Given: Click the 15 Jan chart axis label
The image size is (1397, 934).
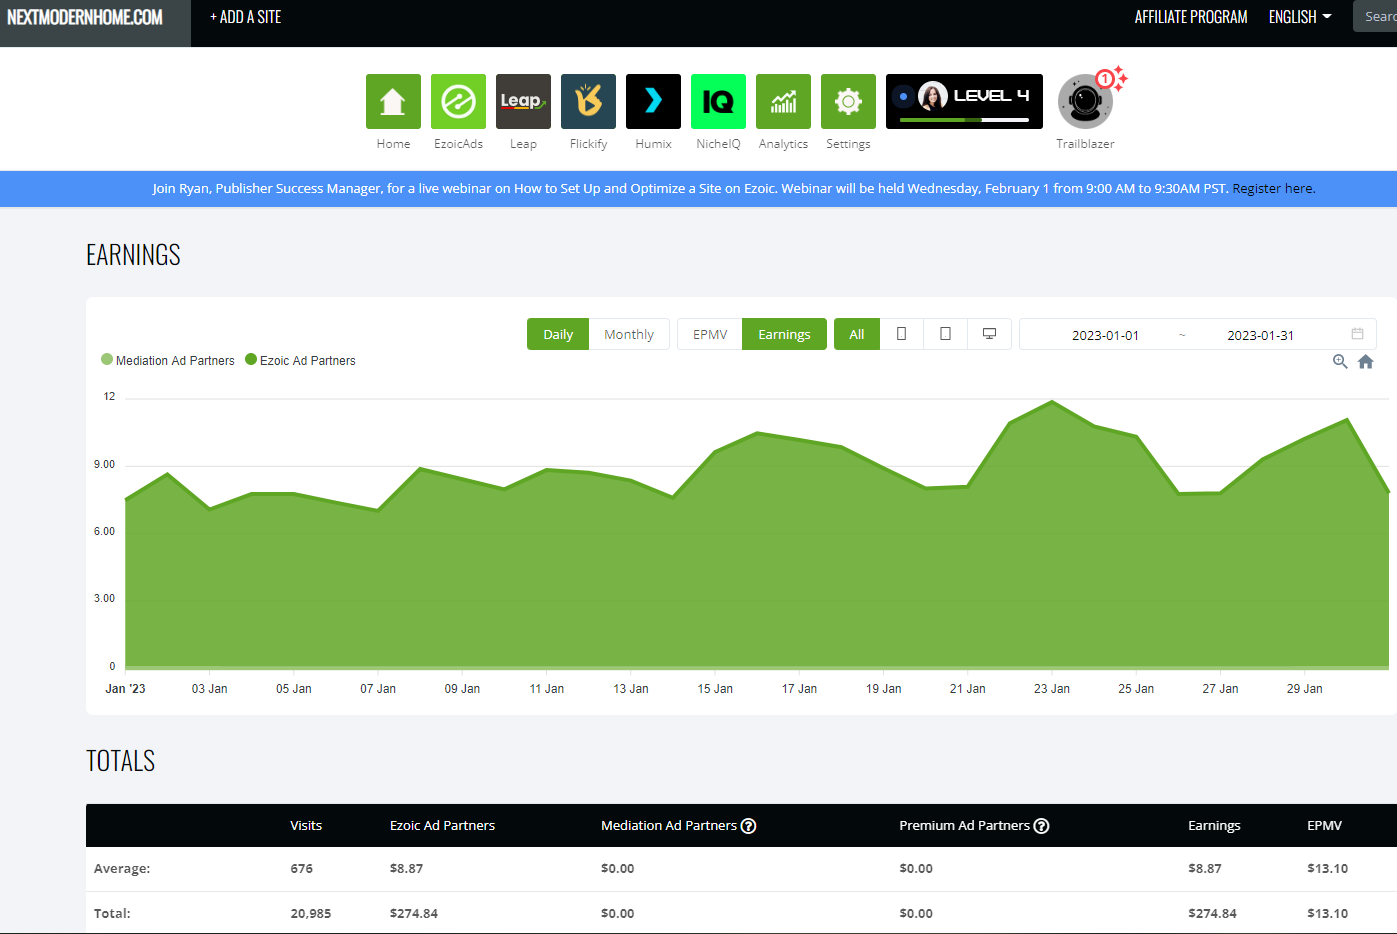Looking at the screenshot, I should point(715,689).
